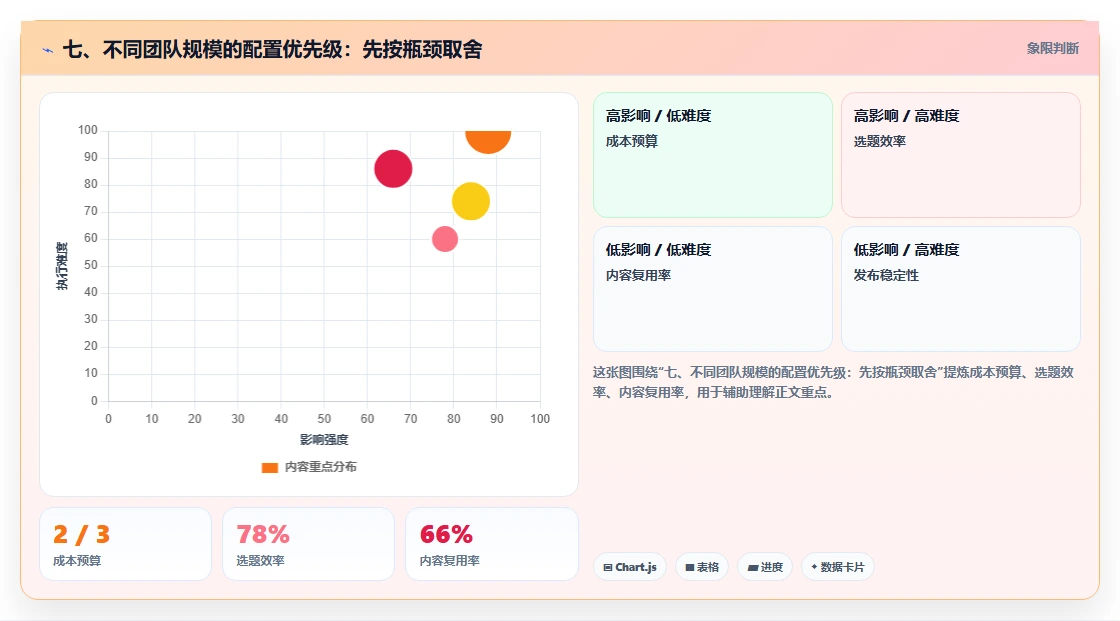Click the 2 / 3 成本预算 stat card
Screen dimensions: 1120x621
pyautogui.click(x=126, y=544)
